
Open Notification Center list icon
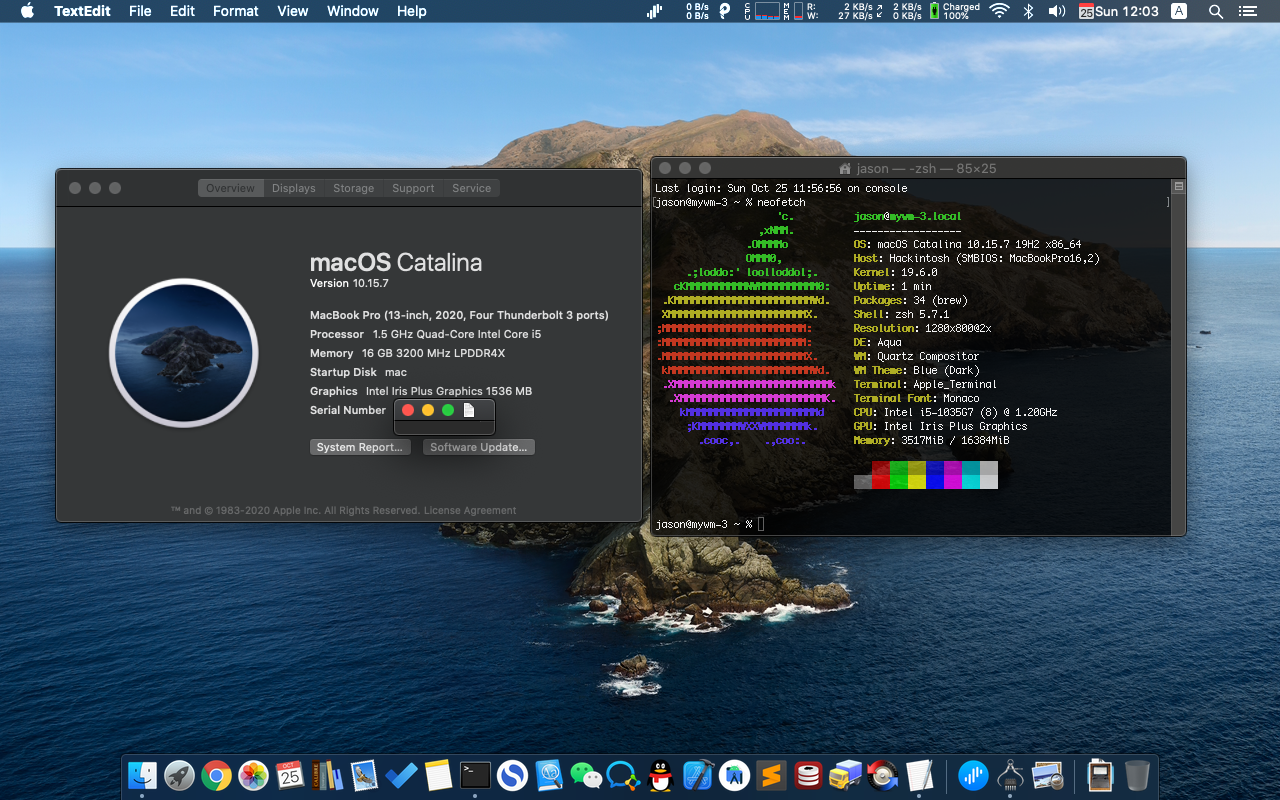[1247, 11]
